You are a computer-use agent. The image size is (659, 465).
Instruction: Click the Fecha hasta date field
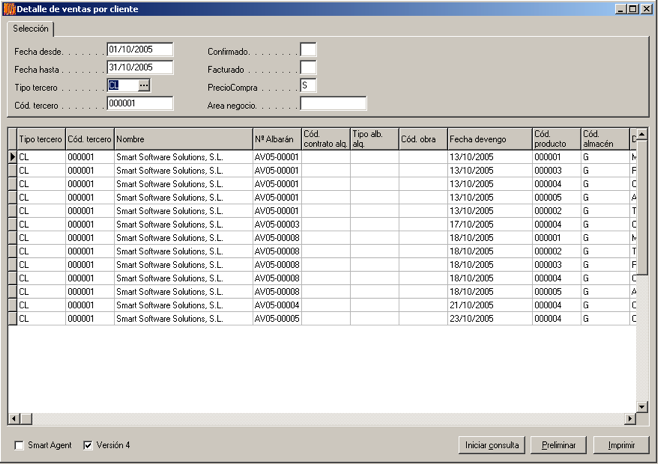point(139,67)
